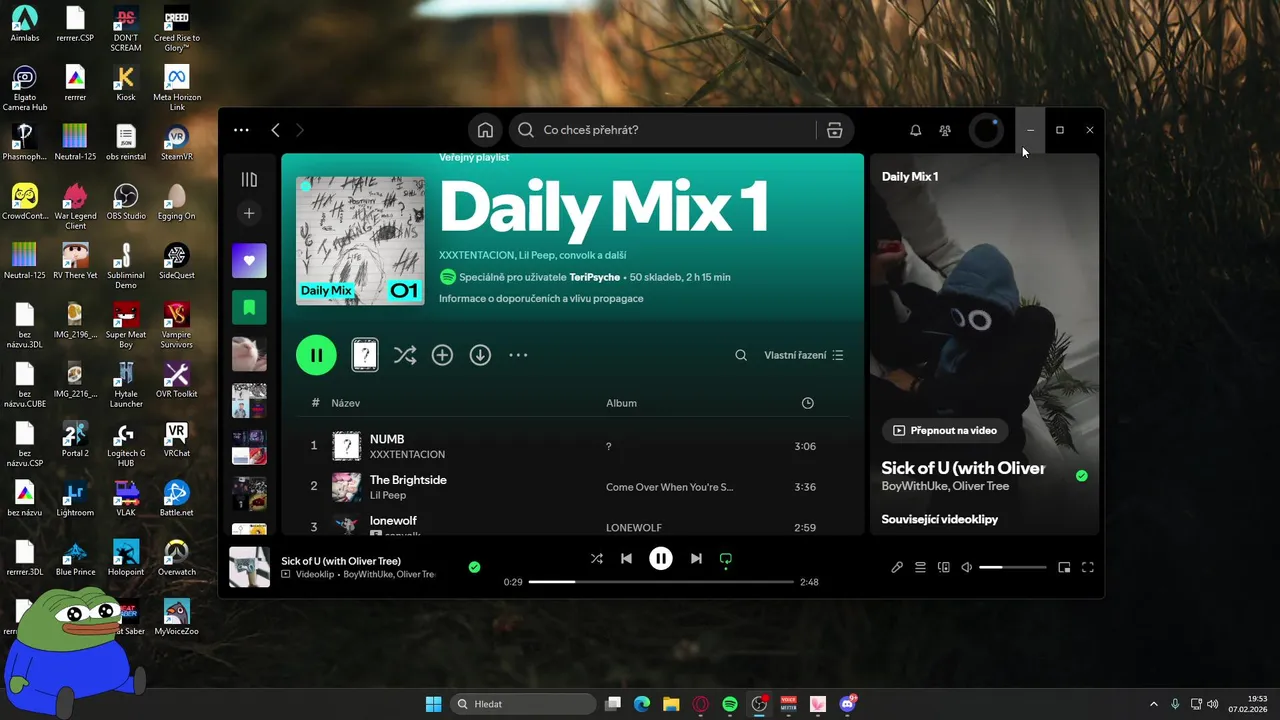Skip to the next track
The height and width of the screenshot is (720, 1280).
coord(696,559)
